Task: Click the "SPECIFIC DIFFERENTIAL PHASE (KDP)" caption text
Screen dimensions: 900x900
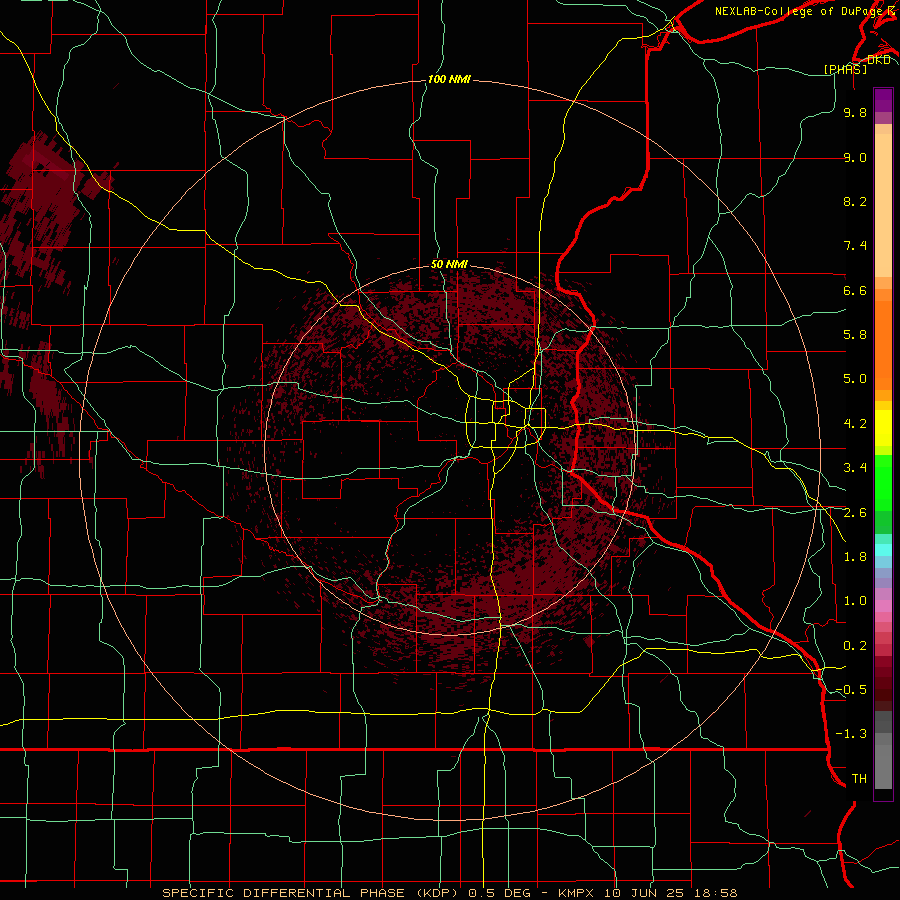Action: coord(312,893)
